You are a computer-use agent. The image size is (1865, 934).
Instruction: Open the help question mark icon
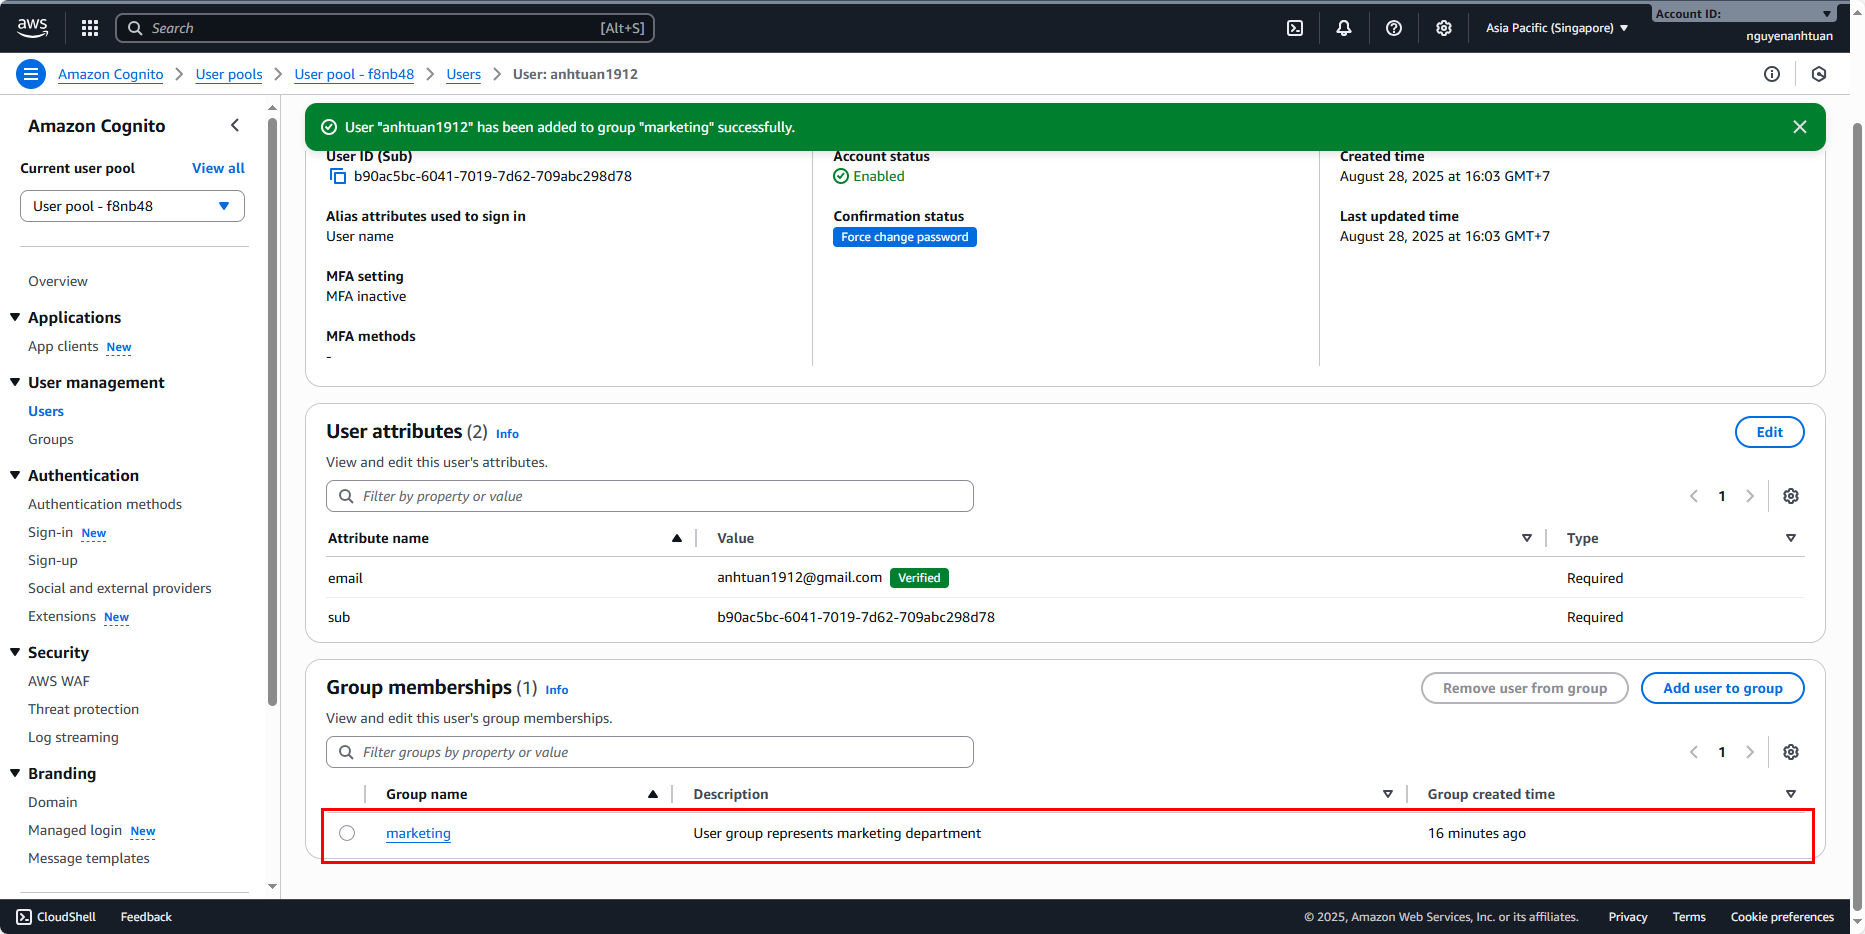click(1394, 28)
